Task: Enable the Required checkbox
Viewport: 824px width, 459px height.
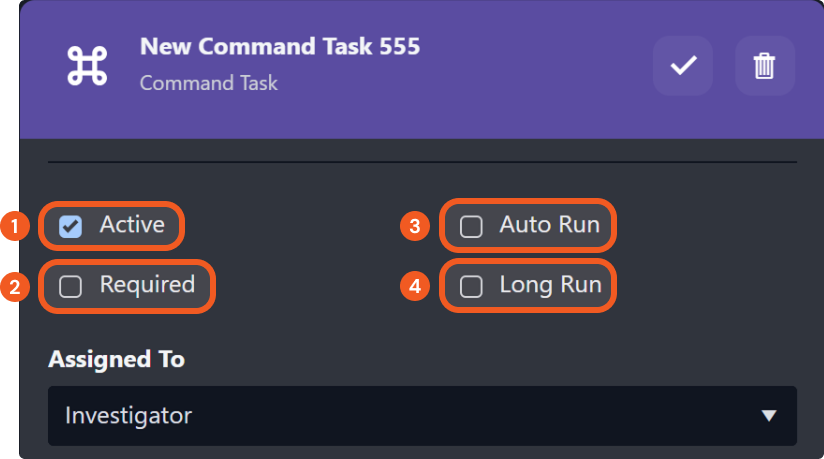Action: pyautogui.click(x=70, y=287)
